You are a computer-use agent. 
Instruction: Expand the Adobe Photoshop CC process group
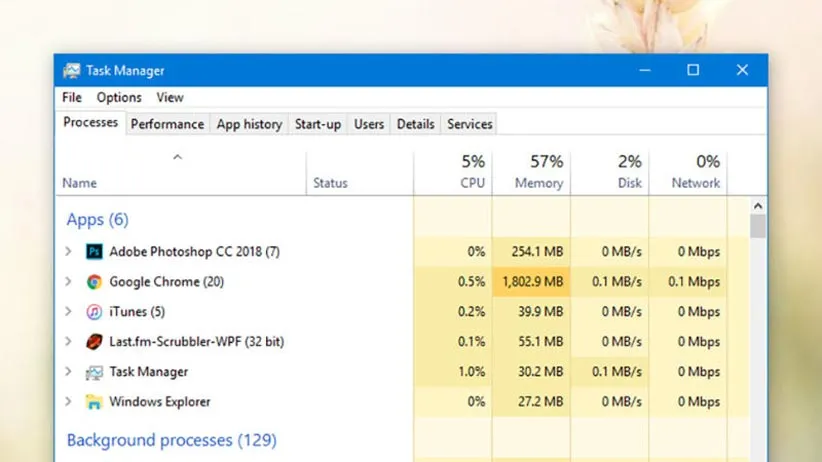[68, 252]
